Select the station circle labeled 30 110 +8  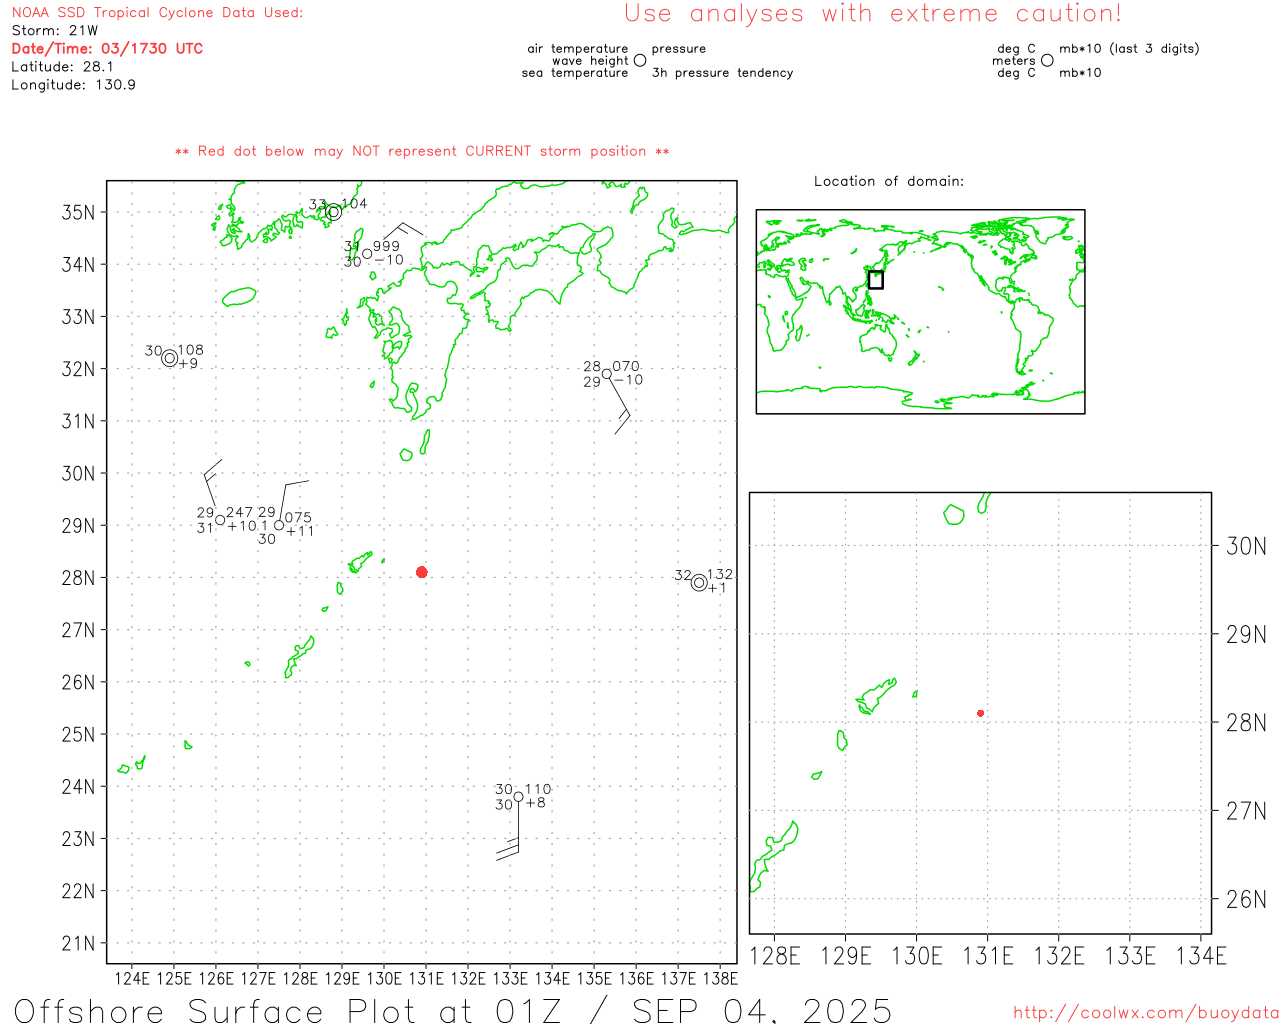(x=518, y=797)
